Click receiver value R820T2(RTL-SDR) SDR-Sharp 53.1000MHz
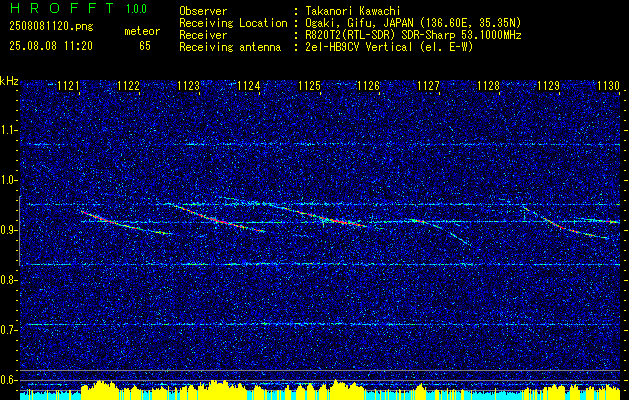629x400 pixels. pyautogui.click(x=412, y=35)
